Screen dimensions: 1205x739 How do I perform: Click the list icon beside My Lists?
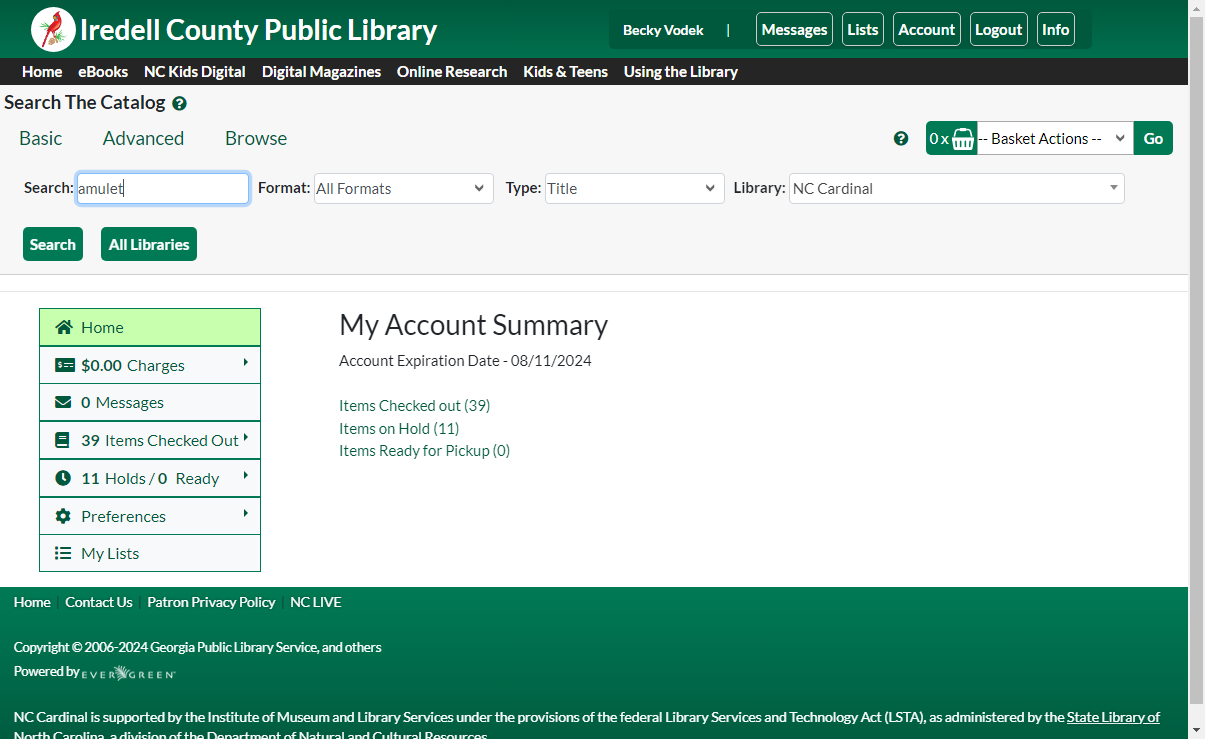[x=63, y=553]
